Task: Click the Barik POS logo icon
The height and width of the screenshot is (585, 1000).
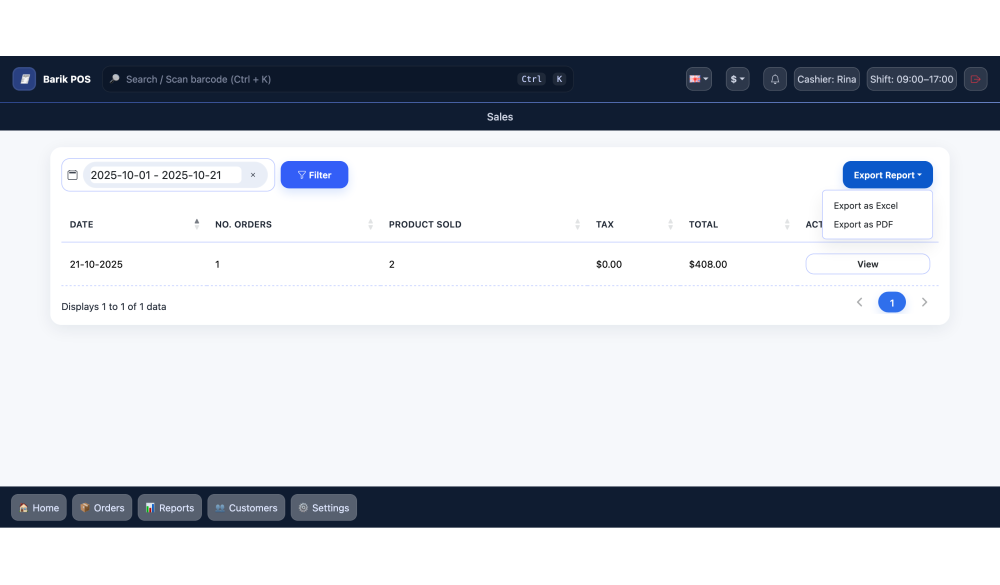Action: coord(24,79)
